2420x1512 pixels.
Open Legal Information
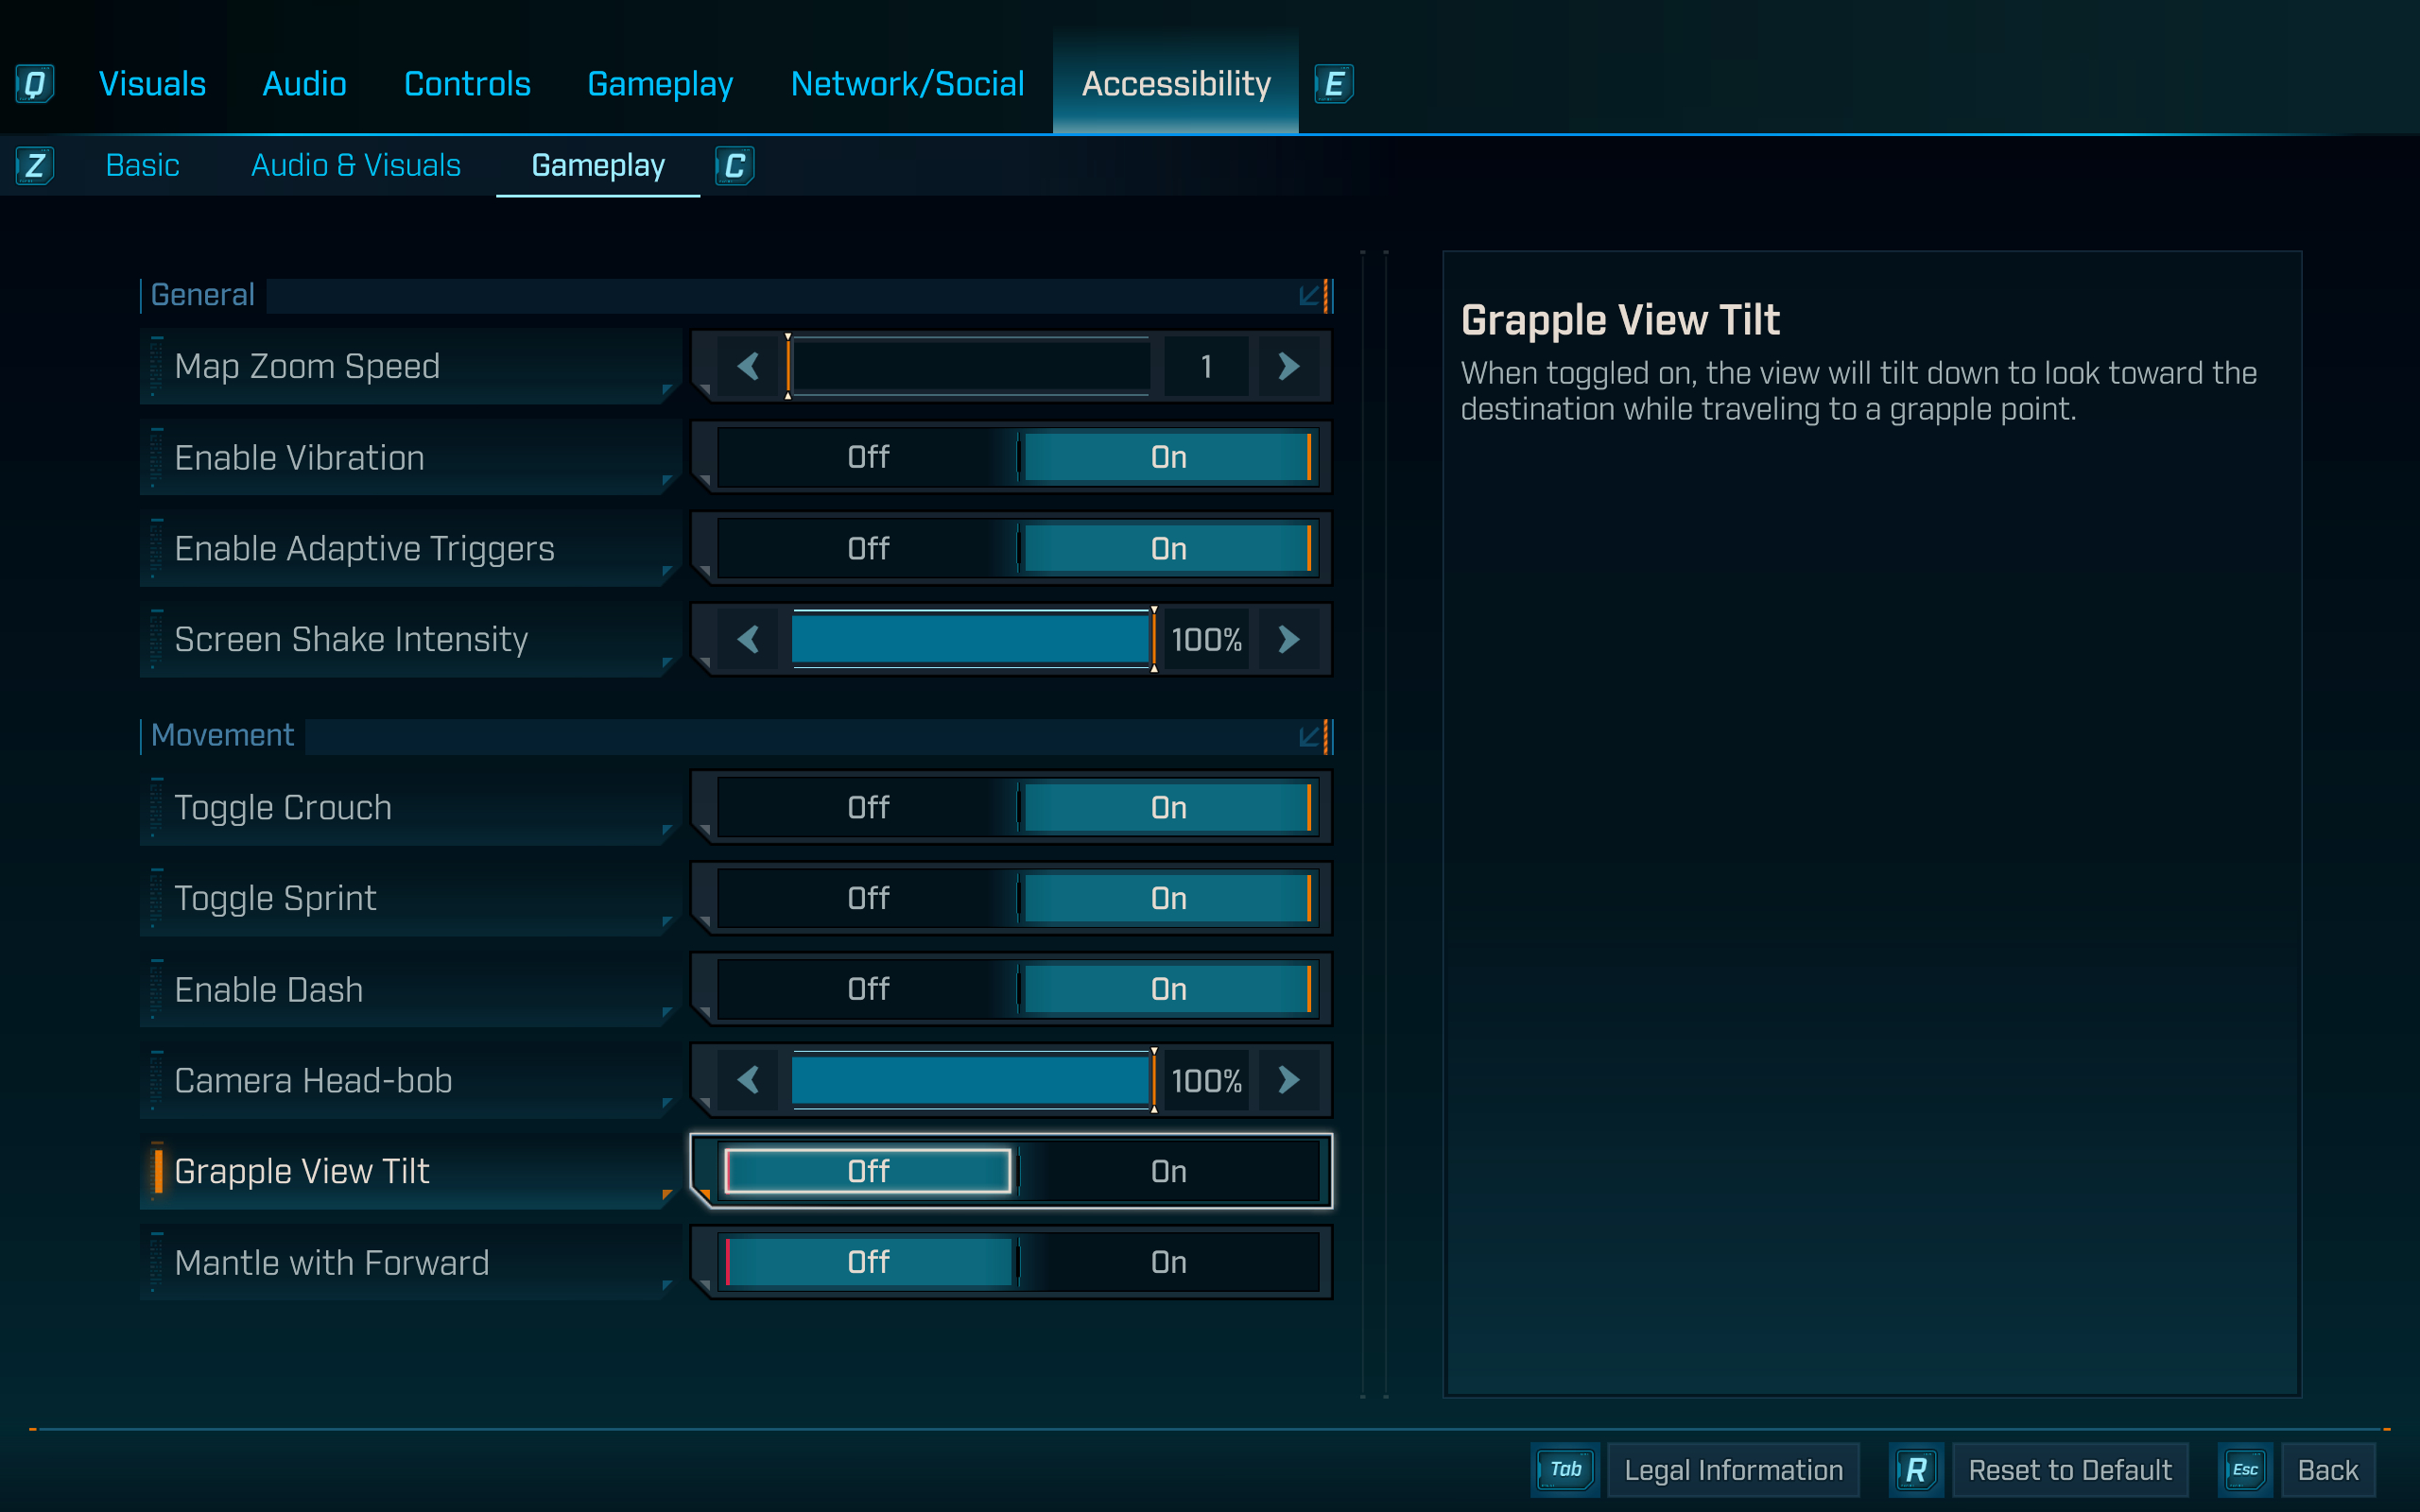[1733, 1469]
